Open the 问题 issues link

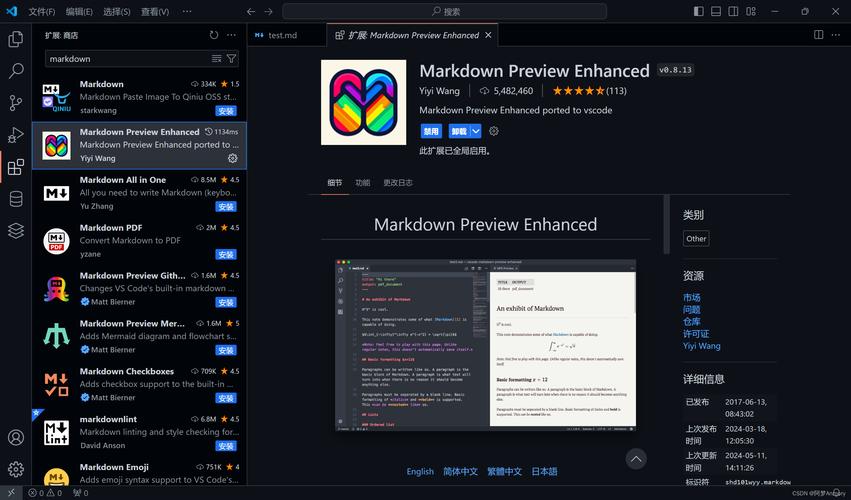click(x=691, y=309)
